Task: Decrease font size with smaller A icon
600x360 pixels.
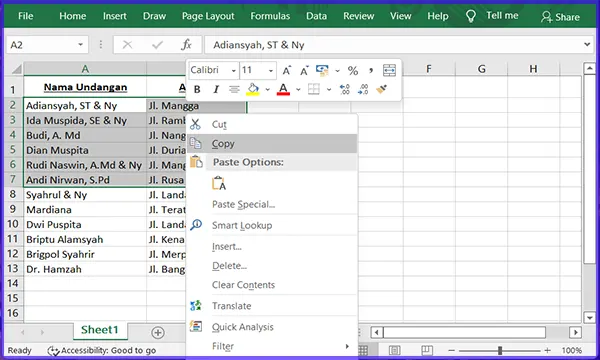Action: [304, 71]
